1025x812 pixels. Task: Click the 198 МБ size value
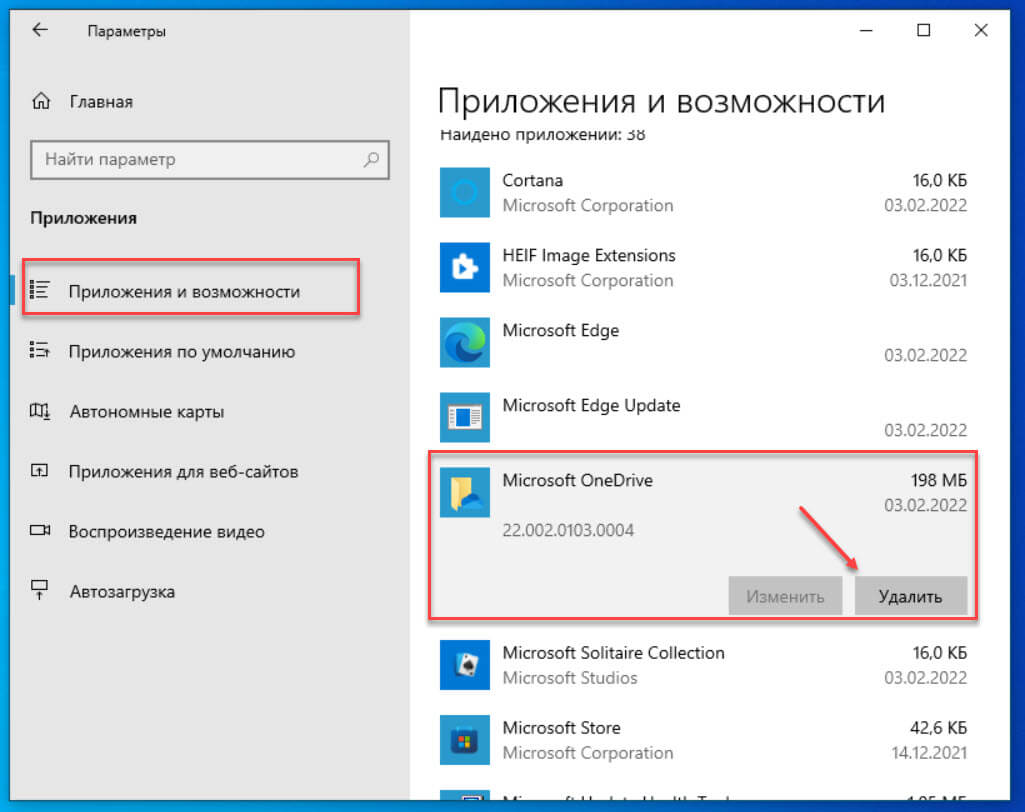[939, 481]
